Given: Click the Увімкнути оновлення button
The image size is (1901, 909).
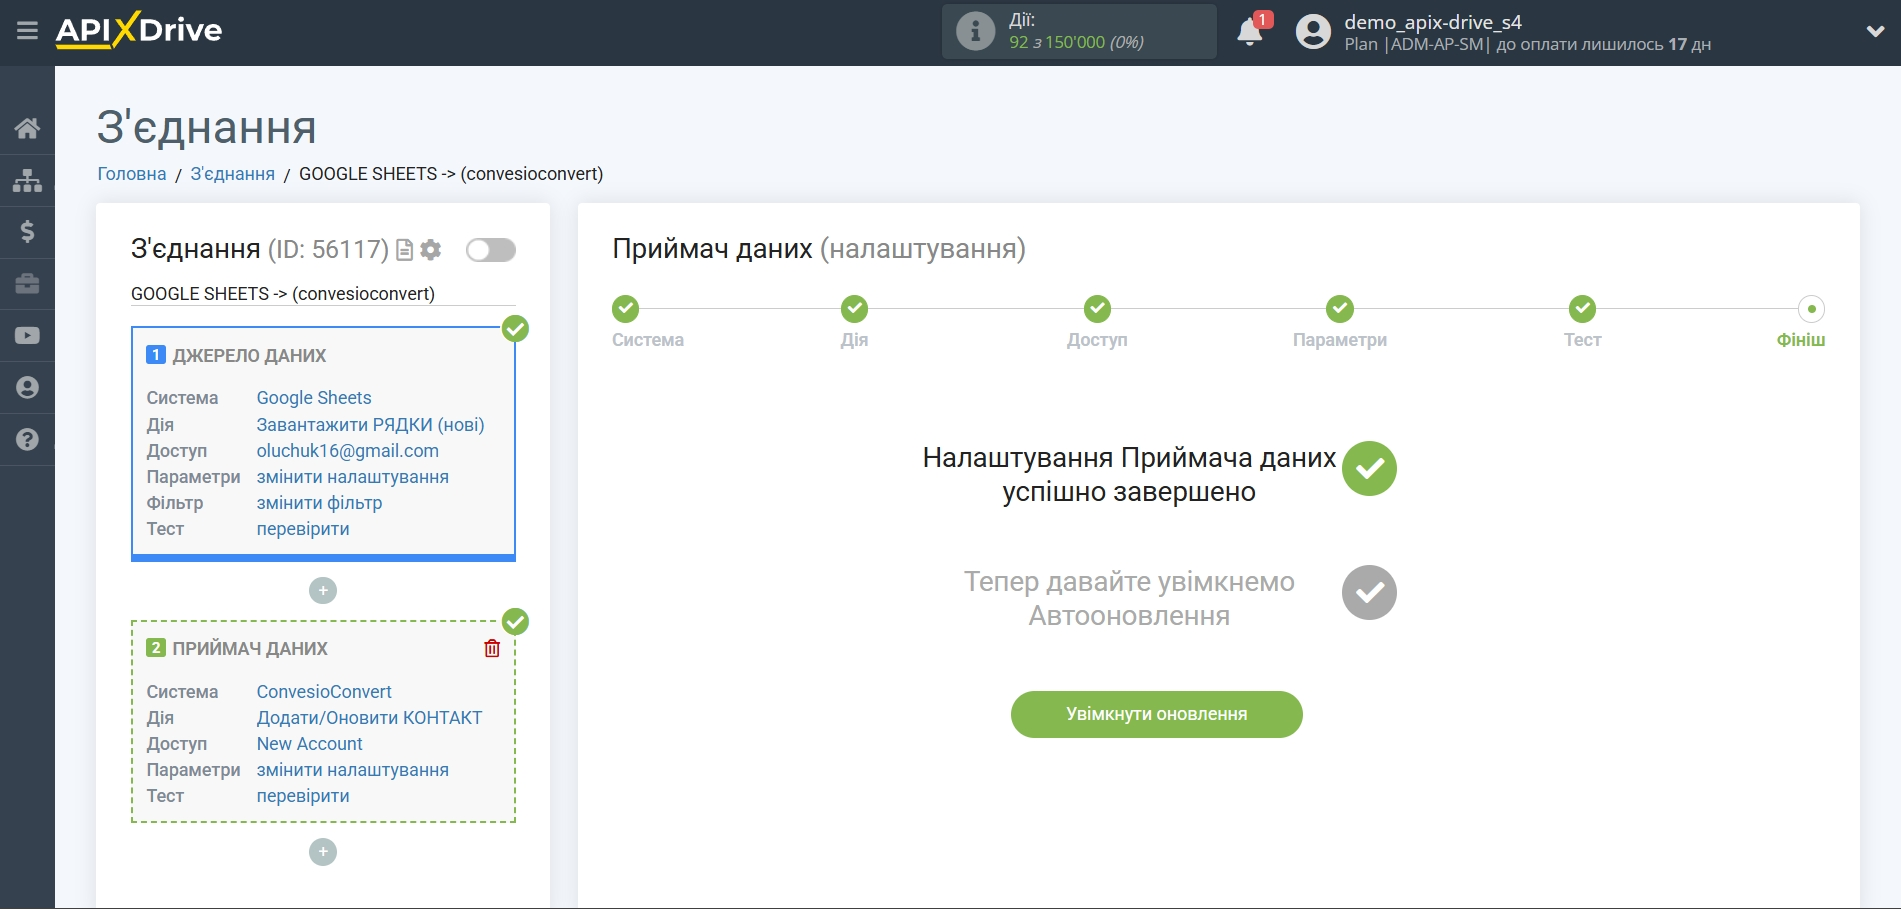Looking at the screenshot, I should click(1156, 714).
